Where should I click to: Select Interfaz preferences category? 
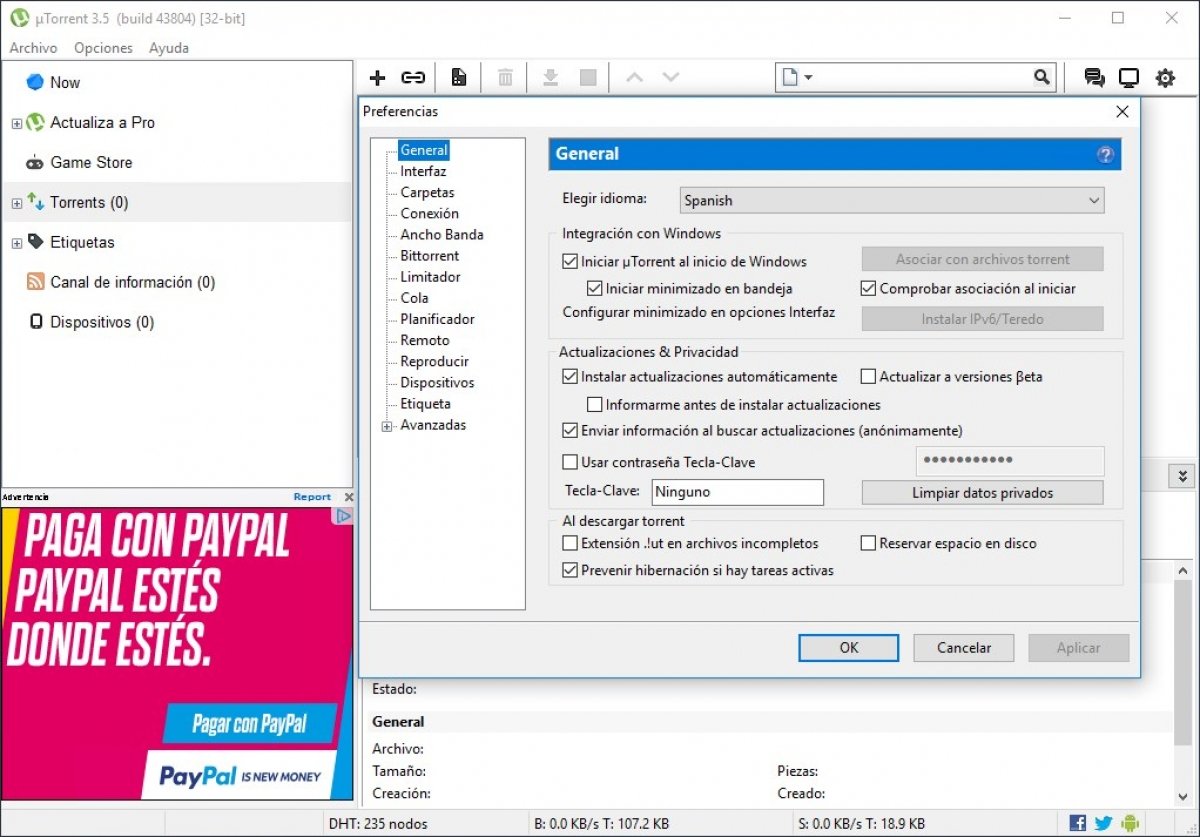pos(423,171)
